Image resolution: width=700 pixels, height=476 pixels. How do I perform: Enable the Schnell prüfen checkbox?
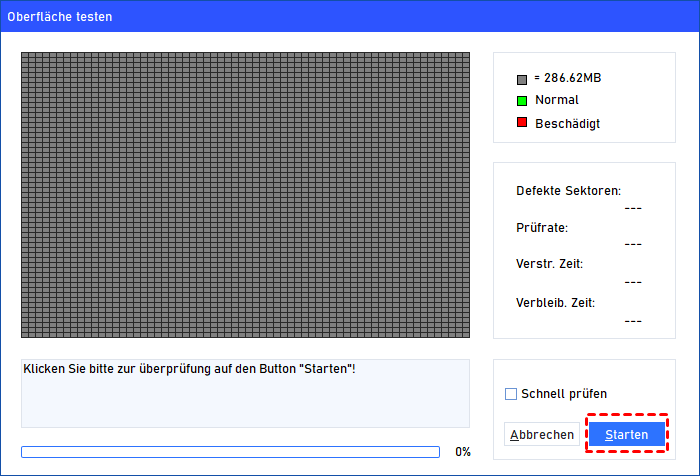point(511,394)
